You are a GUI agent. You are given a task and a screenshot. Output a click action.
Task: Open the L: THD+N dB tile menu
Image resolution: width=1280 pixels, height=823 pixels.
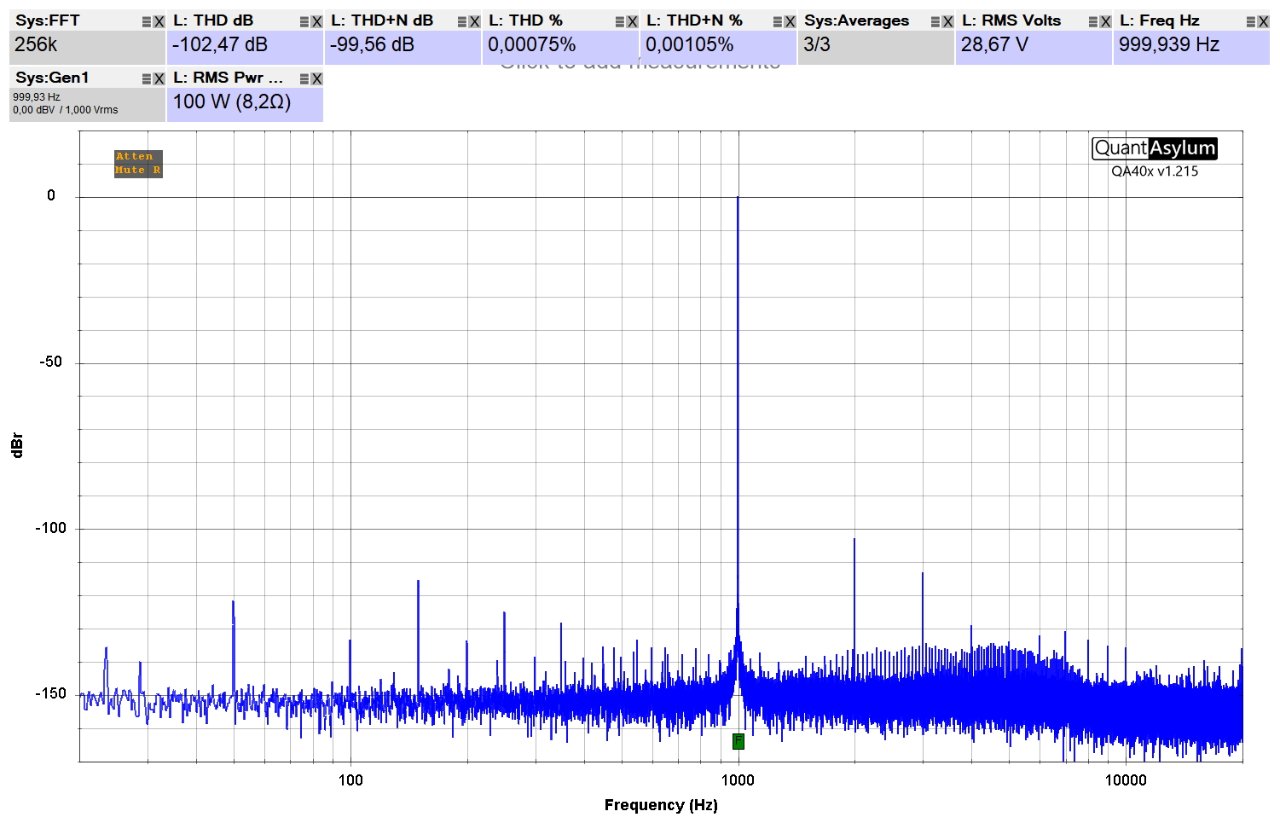(x=462, y=21)
